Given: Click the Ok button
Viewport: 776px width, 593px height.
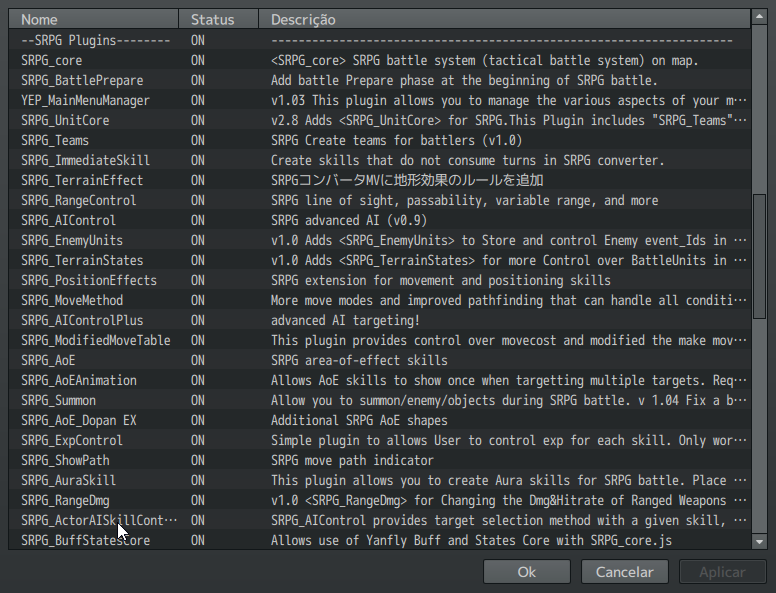Looking at the screenshot, I should [527, 572].
